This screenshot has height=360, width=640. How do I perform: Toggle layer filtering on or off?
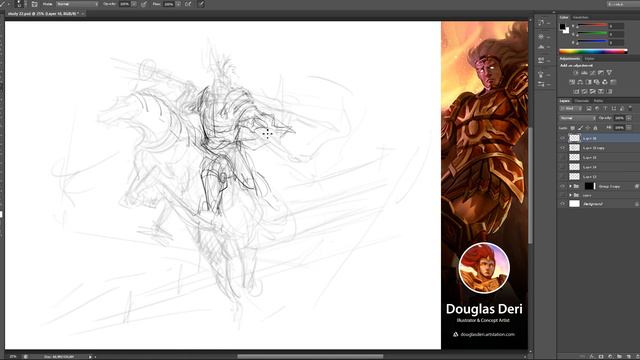click(x=630, y=108)
